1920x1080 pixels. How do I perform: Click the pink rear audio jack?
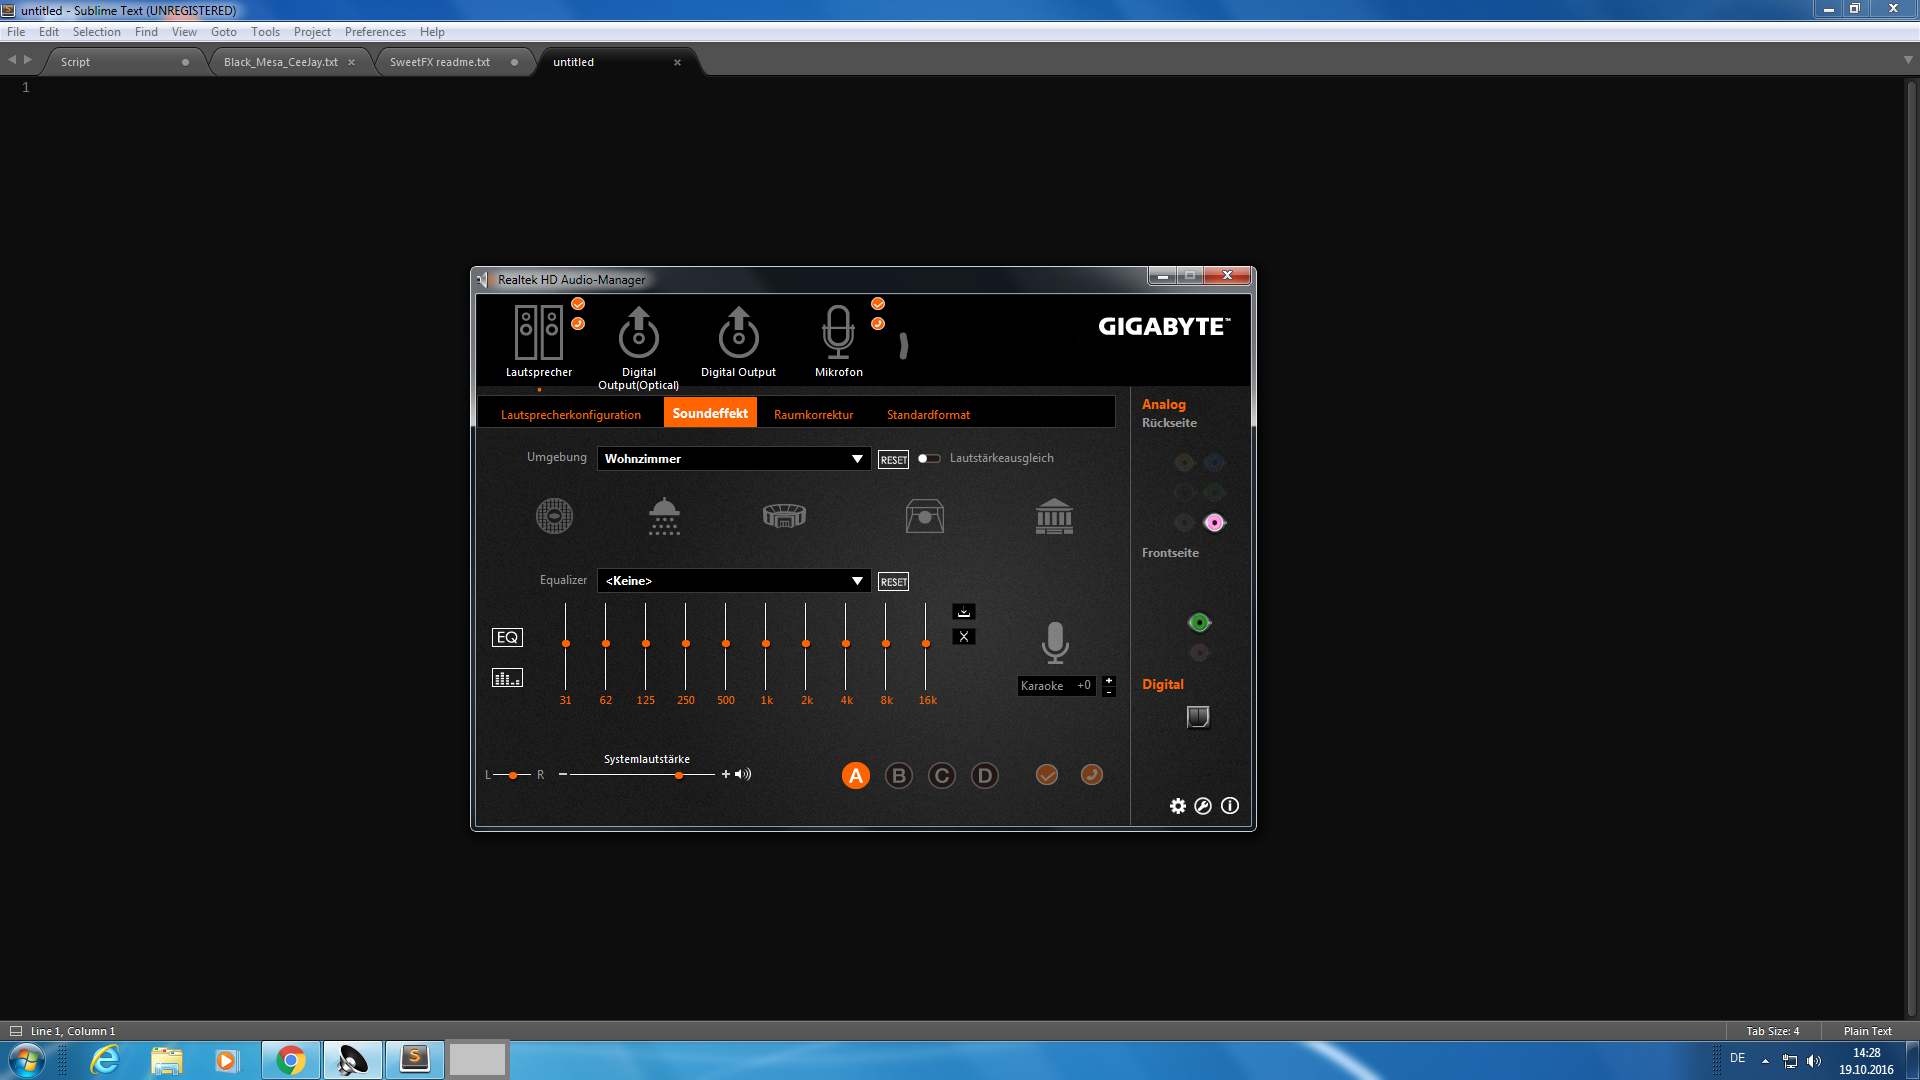click(x=1214, y=522)
